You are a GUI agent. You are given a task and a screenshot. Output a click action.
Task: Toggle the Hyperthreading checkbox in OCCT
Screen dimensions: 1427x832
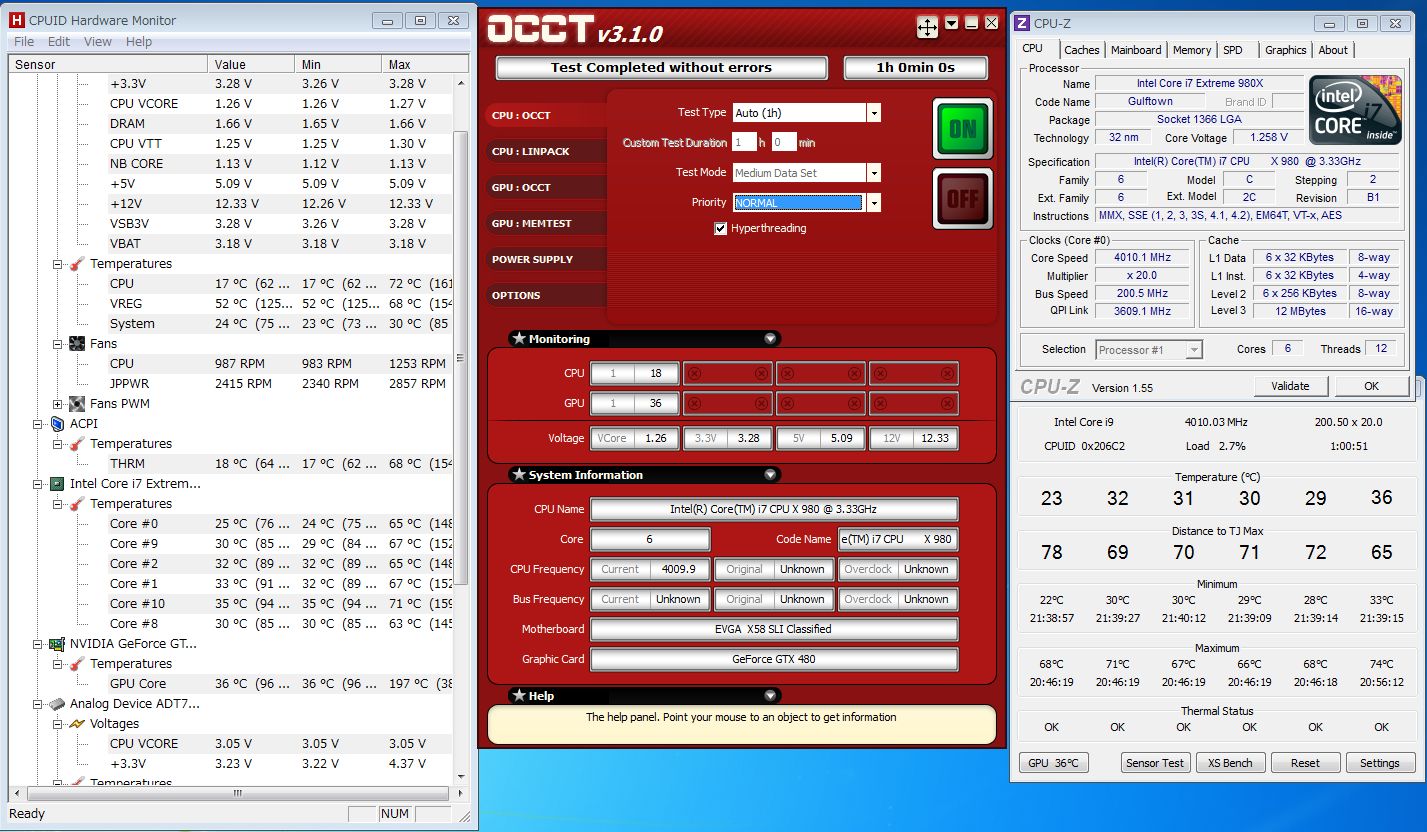pyautogui.click(x=720, y=229)
